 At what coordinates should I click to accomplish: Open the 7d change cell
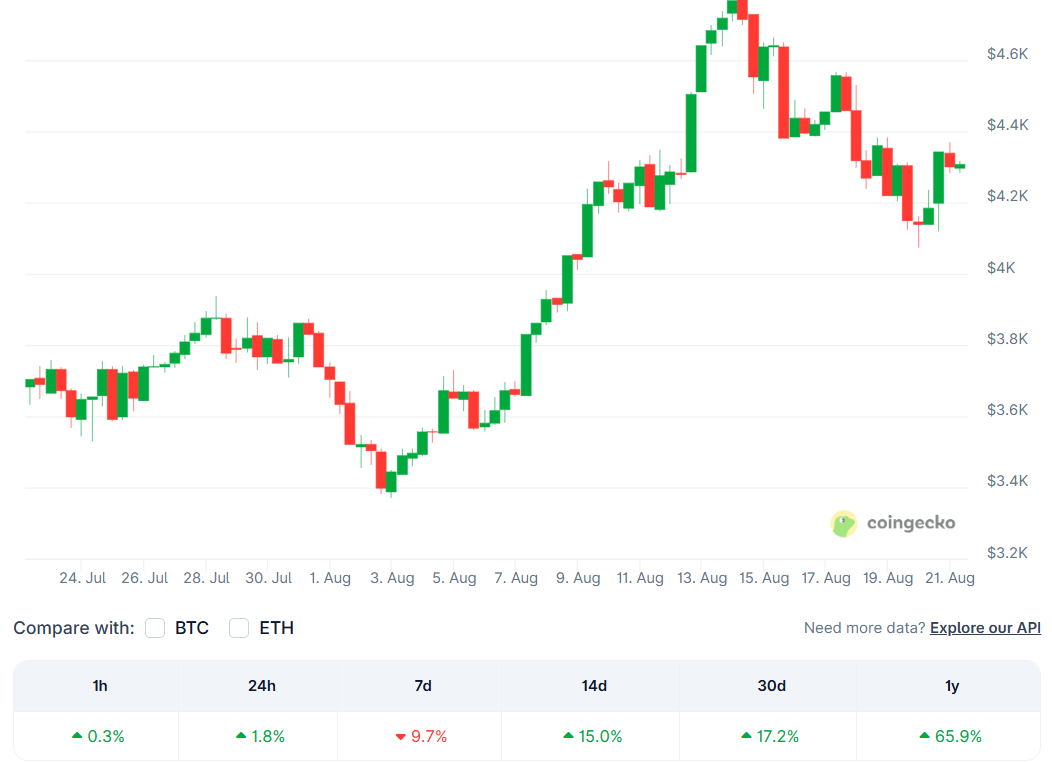click(x=422, y=736)
